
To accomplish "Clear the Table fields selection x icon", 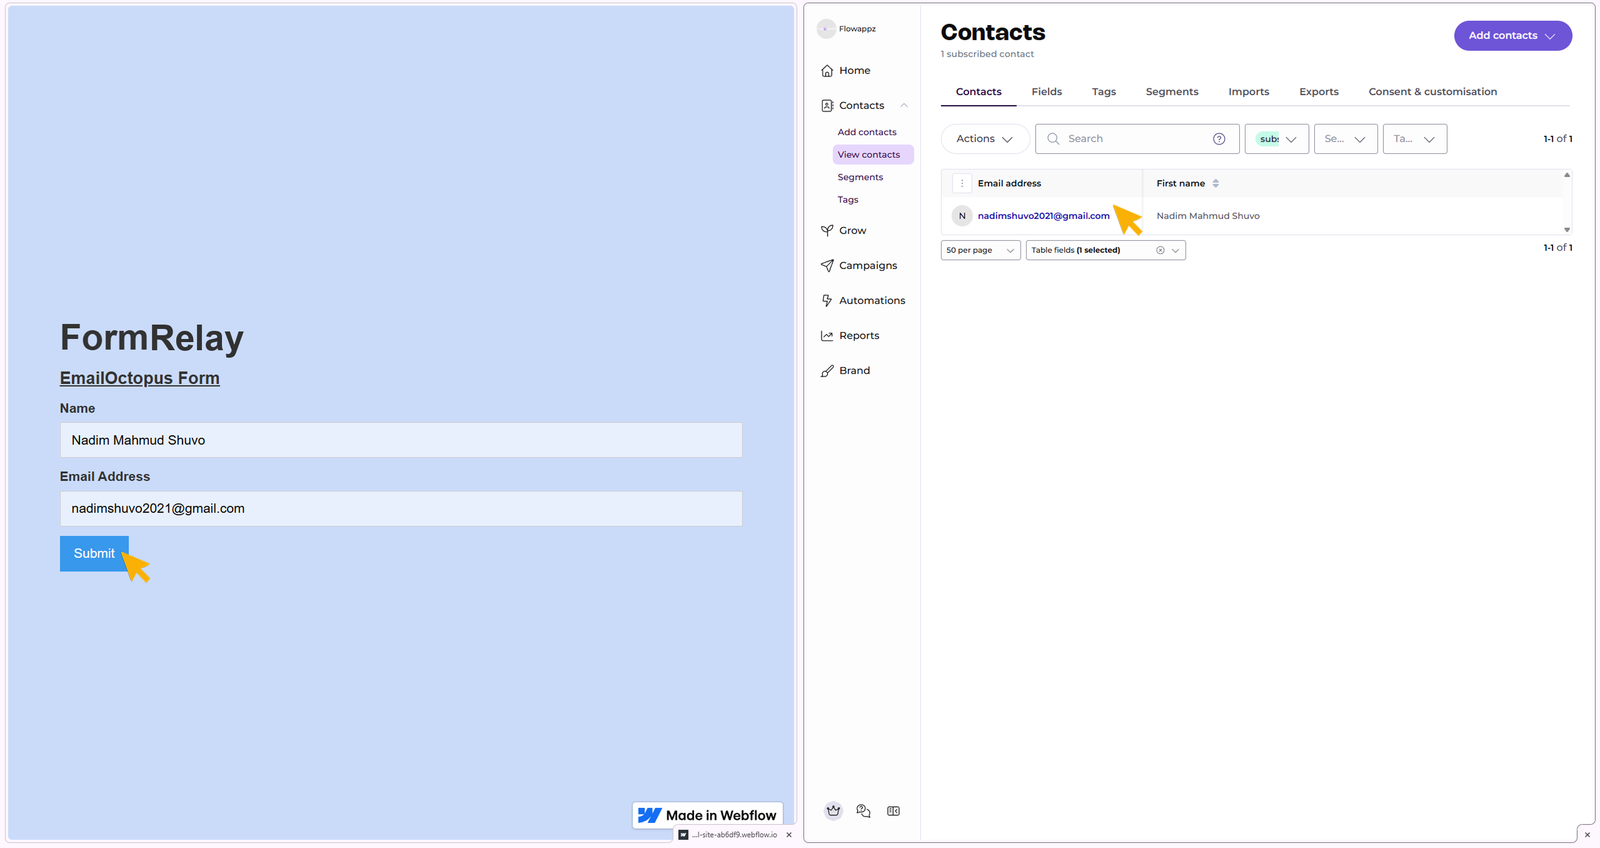I will (x=1160, y=251).
